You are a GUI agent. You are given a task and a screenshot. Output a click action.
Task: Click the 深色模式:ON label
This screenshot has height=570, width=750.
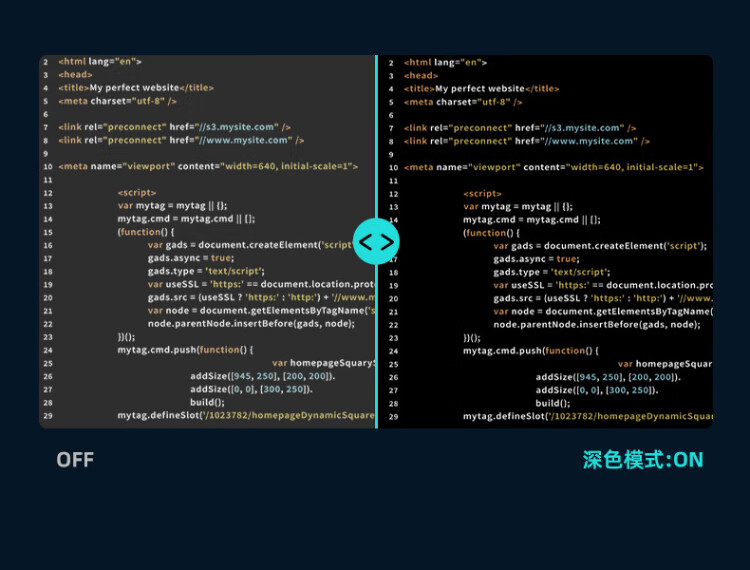click(643, 460)
